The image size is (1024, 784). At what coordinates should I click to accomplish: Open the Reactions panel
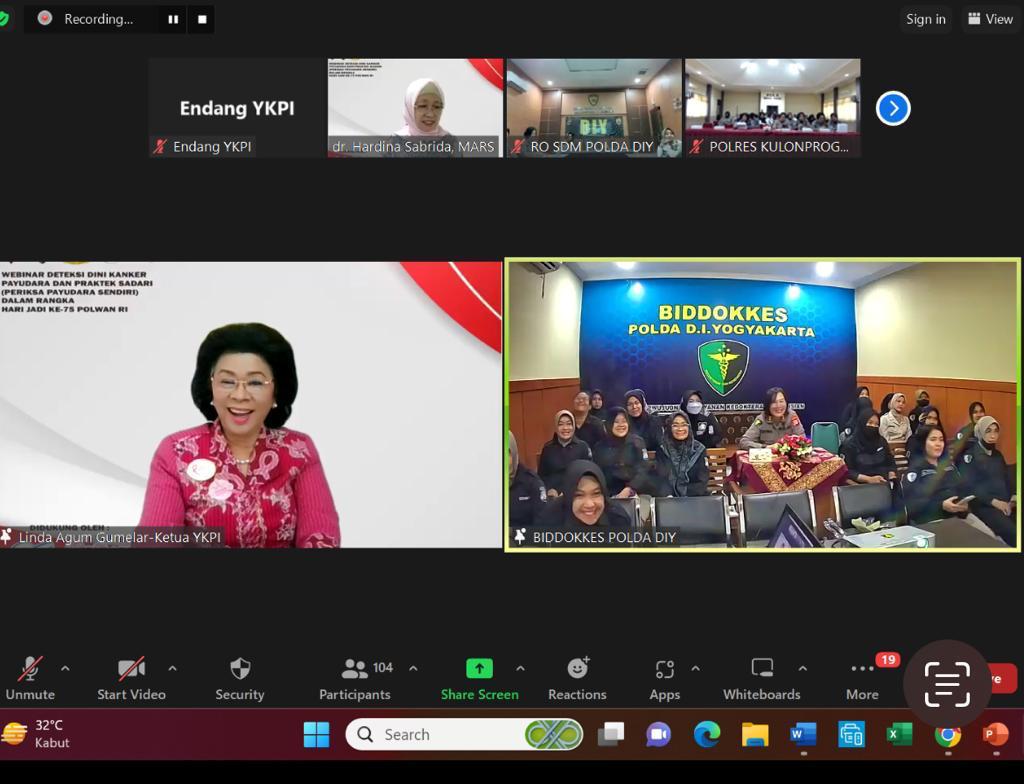pyautogui.click(x=577, y=677)
